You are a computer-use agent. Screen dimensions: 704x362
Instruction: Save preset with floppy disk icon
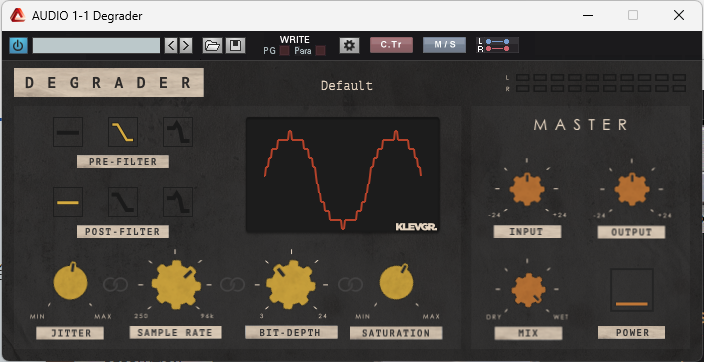tap(235, 45)
